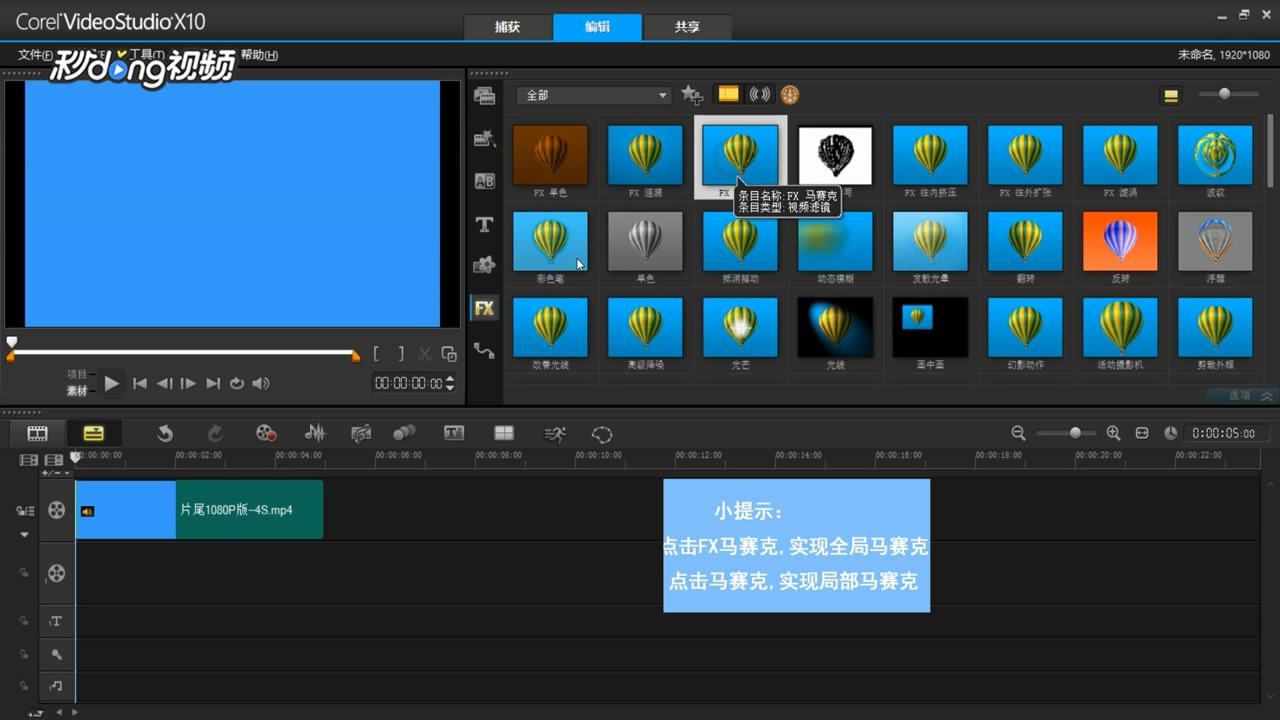Switch to the 捕获 tab

508,27
